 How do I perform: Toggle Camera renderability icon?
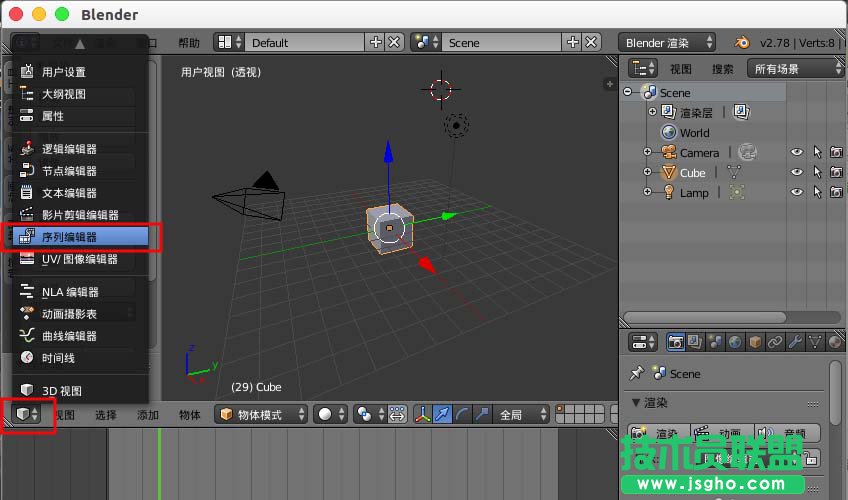point(836,152)
